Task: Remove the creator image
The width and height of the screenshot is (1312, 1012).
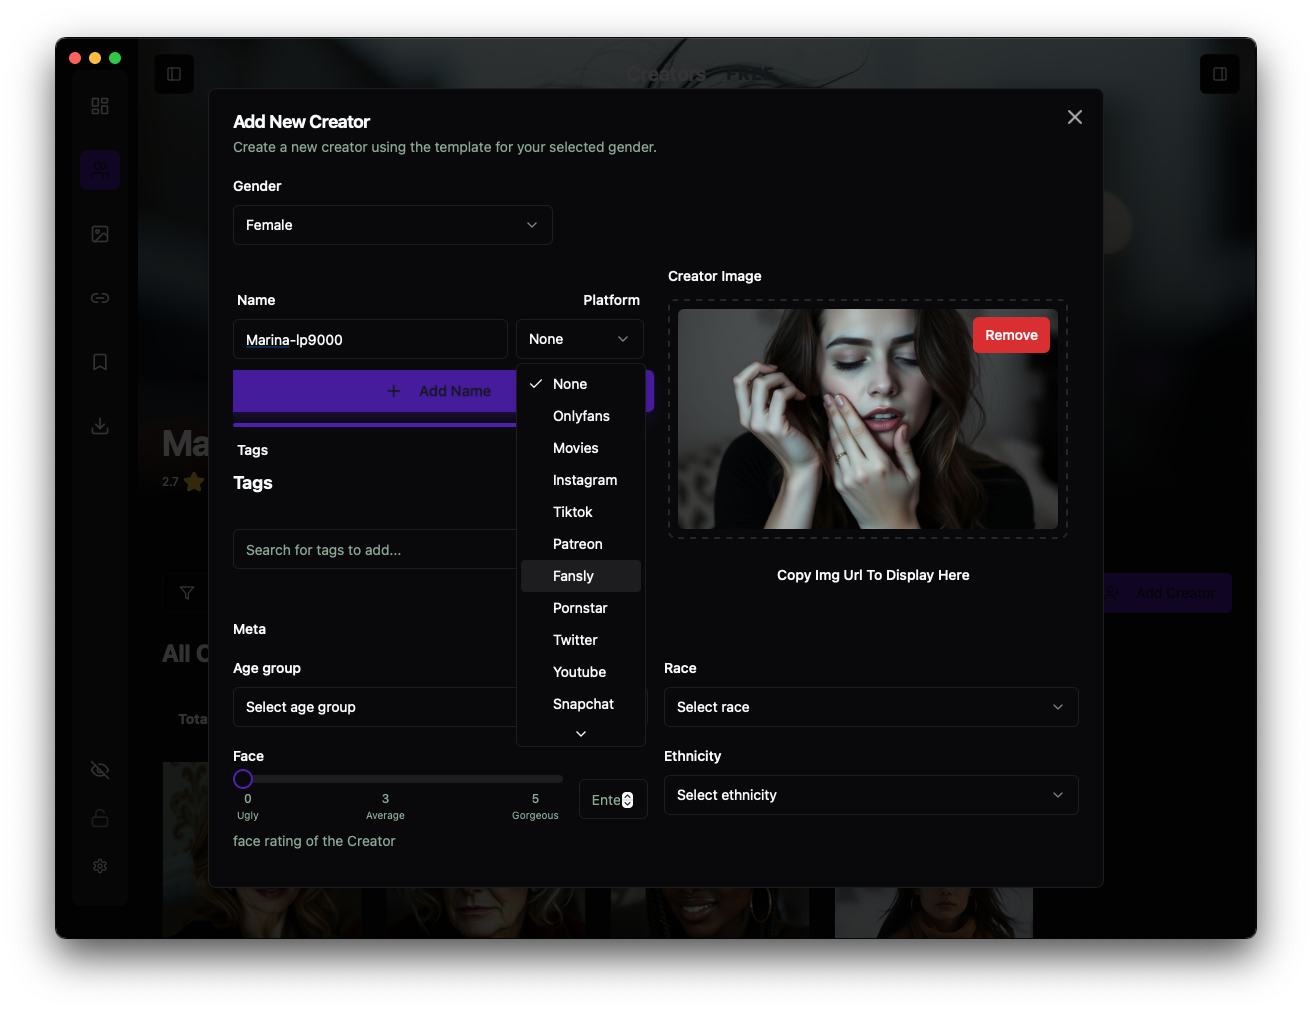Action: coord(1011,335)
